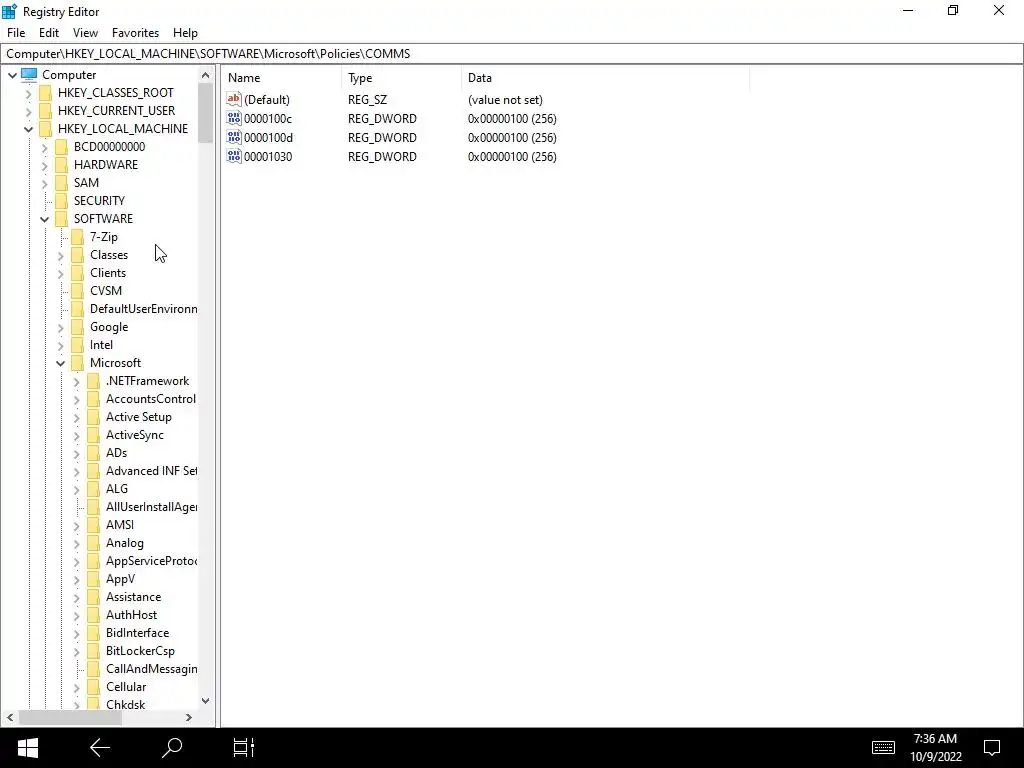Expand the SAM key arrow

(x=44, y=184)
